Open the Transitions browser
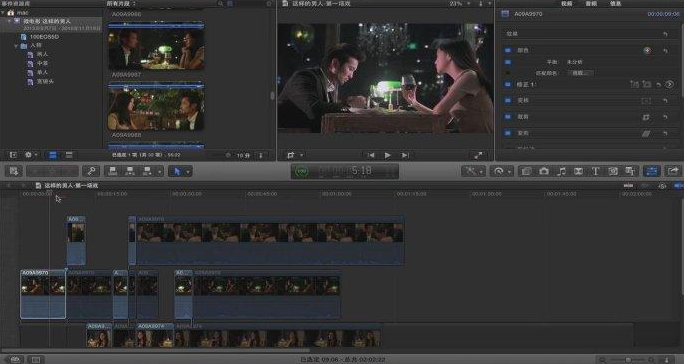The image size is (684, 364). [x=578, y=171]
